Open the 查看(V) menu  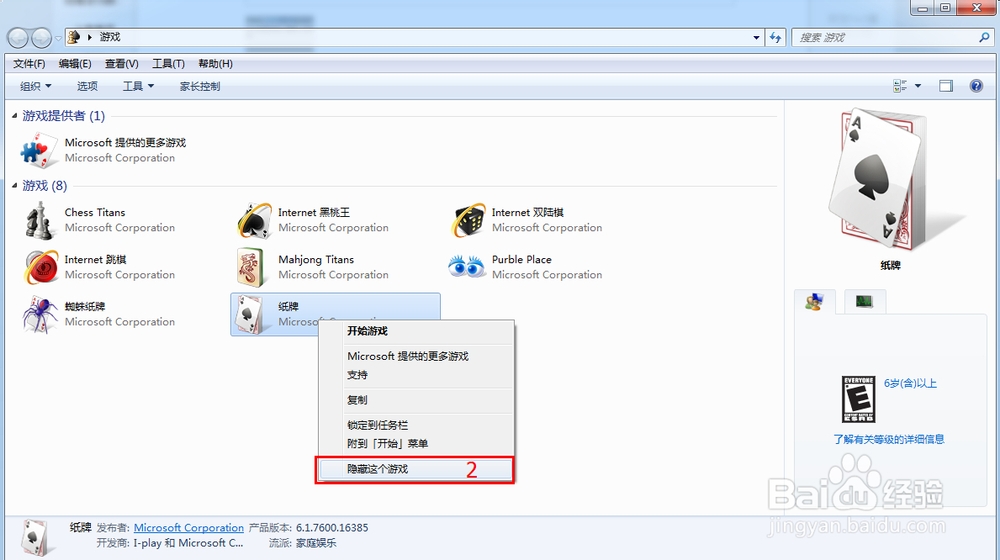click(121, 64)
